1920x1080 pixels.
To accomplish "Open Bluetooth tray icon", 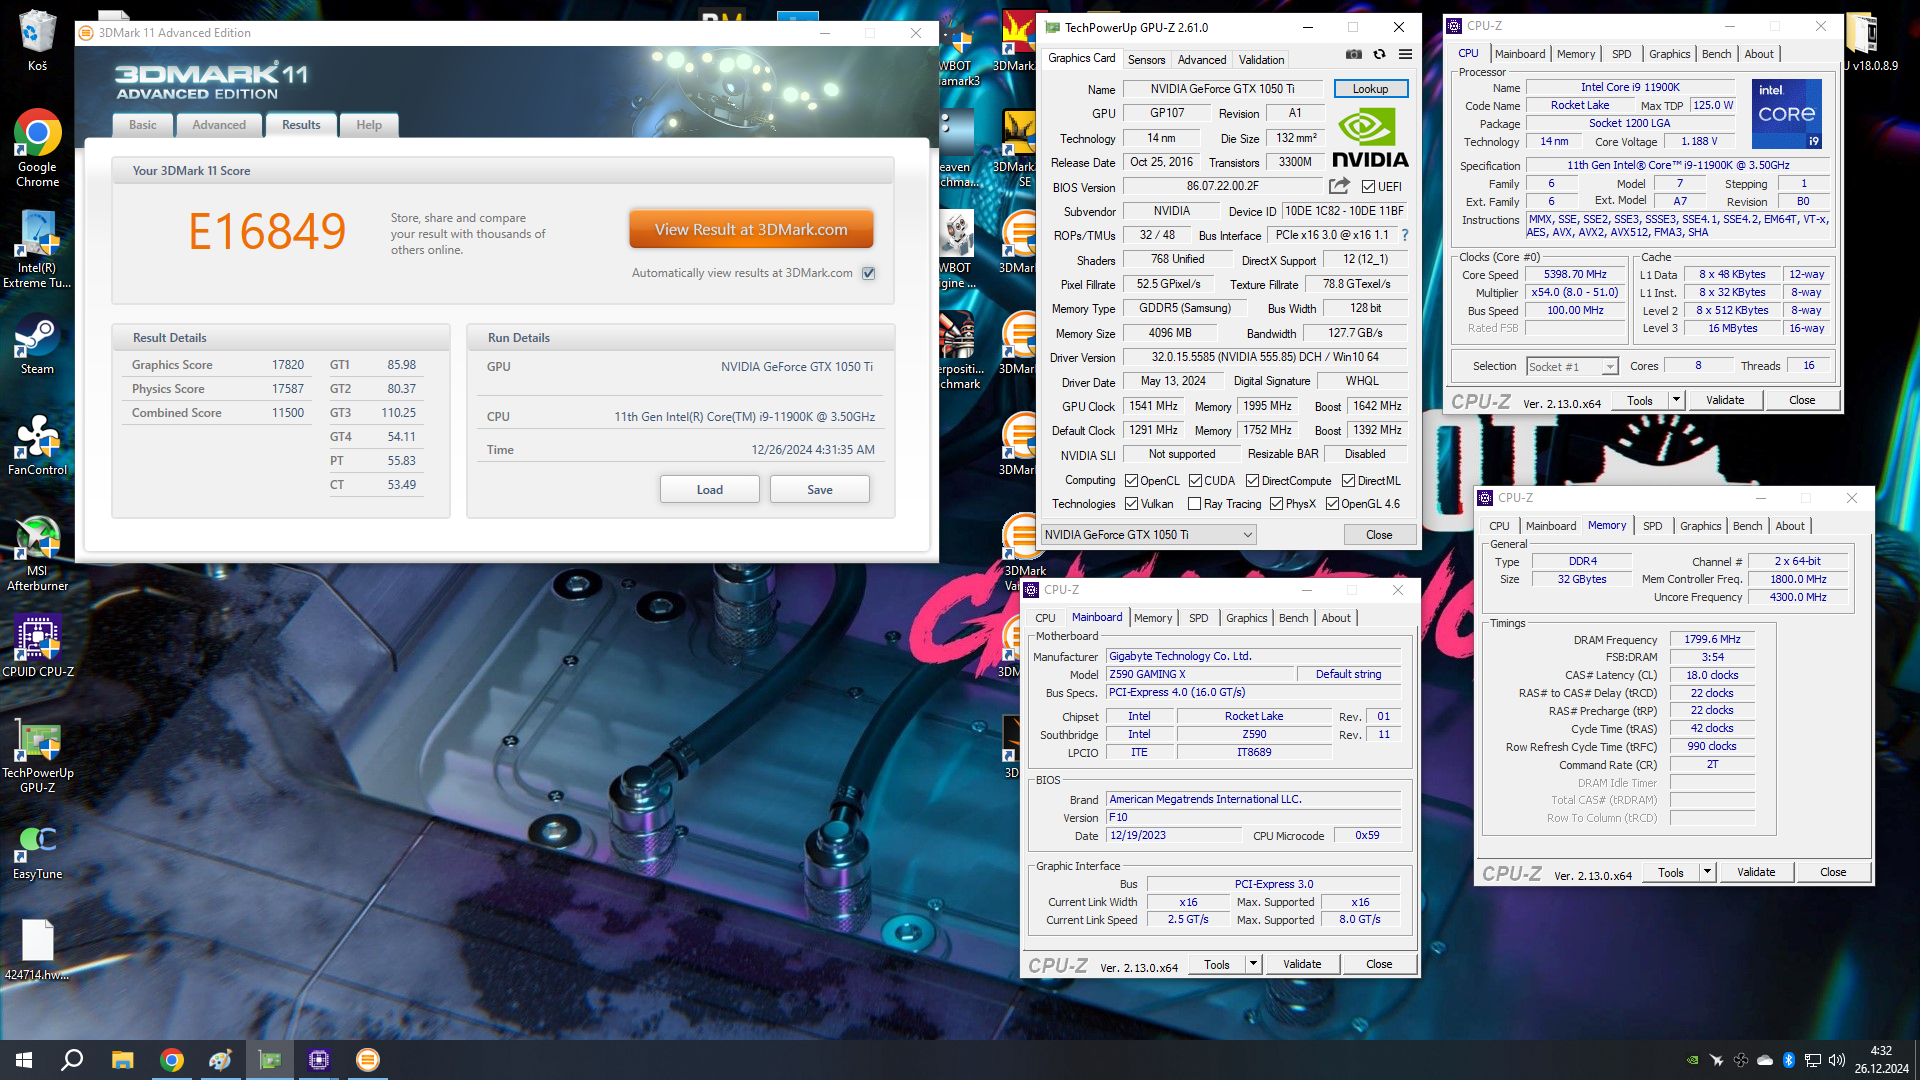I will coord(1788,1060).
